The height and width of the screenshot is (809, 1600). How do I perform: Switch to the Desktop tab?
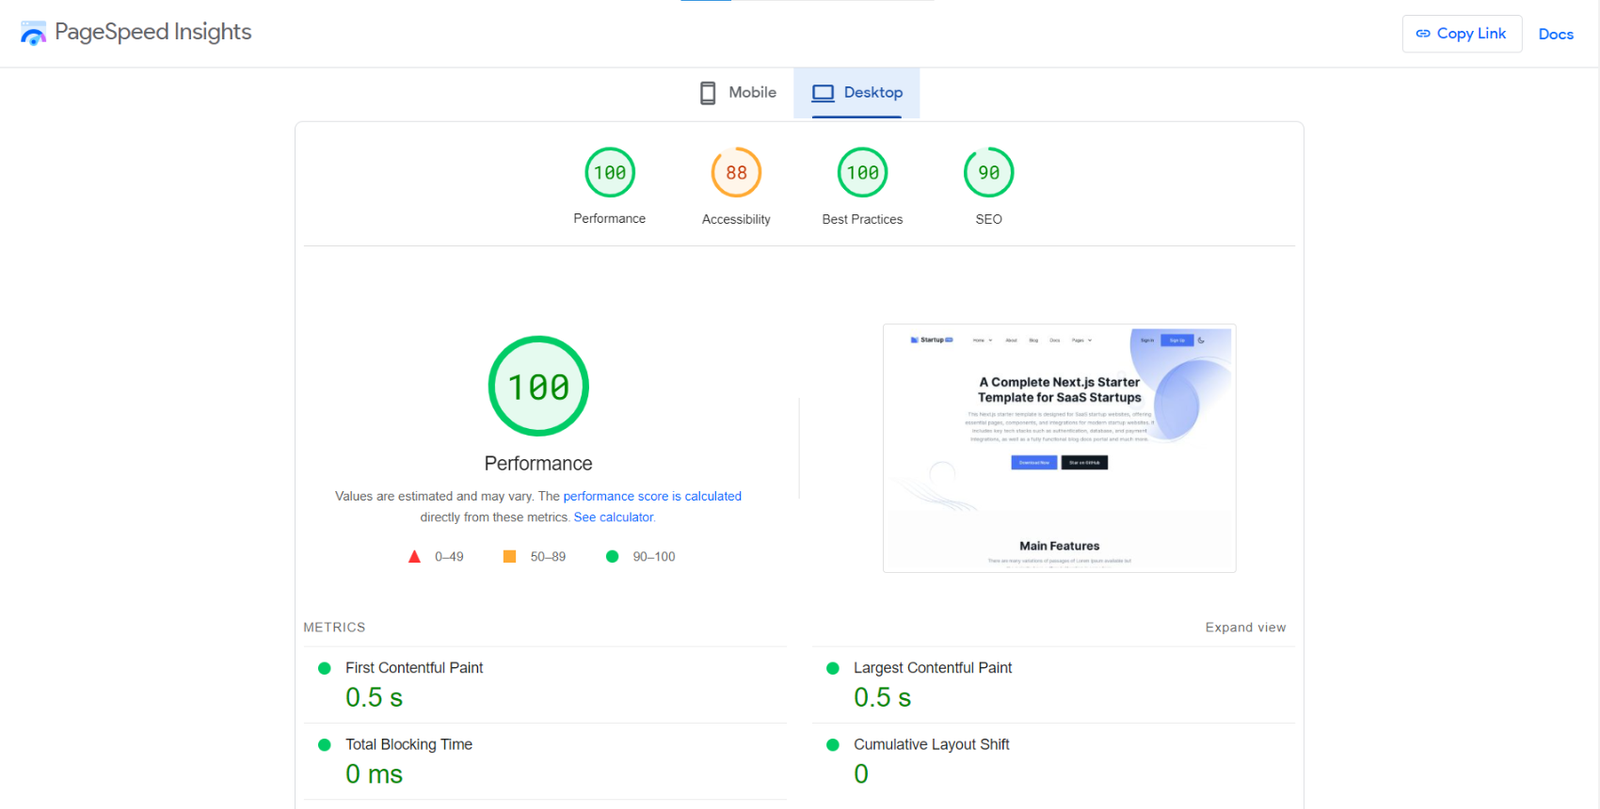coord(857,93)
